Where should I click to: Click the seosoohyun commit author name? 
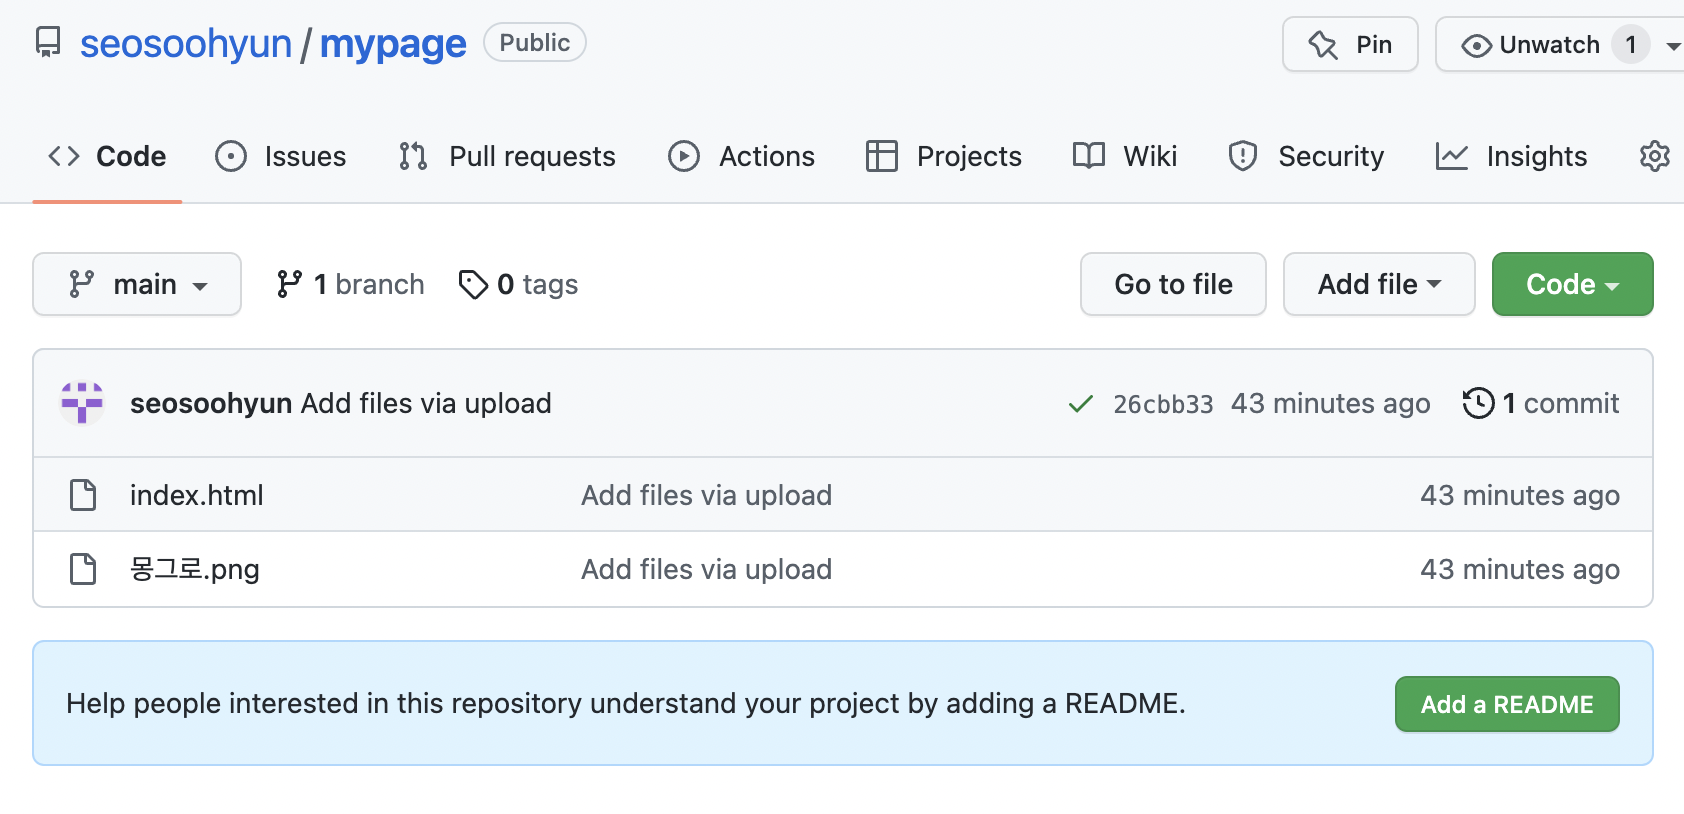click(x=211, y=403)
